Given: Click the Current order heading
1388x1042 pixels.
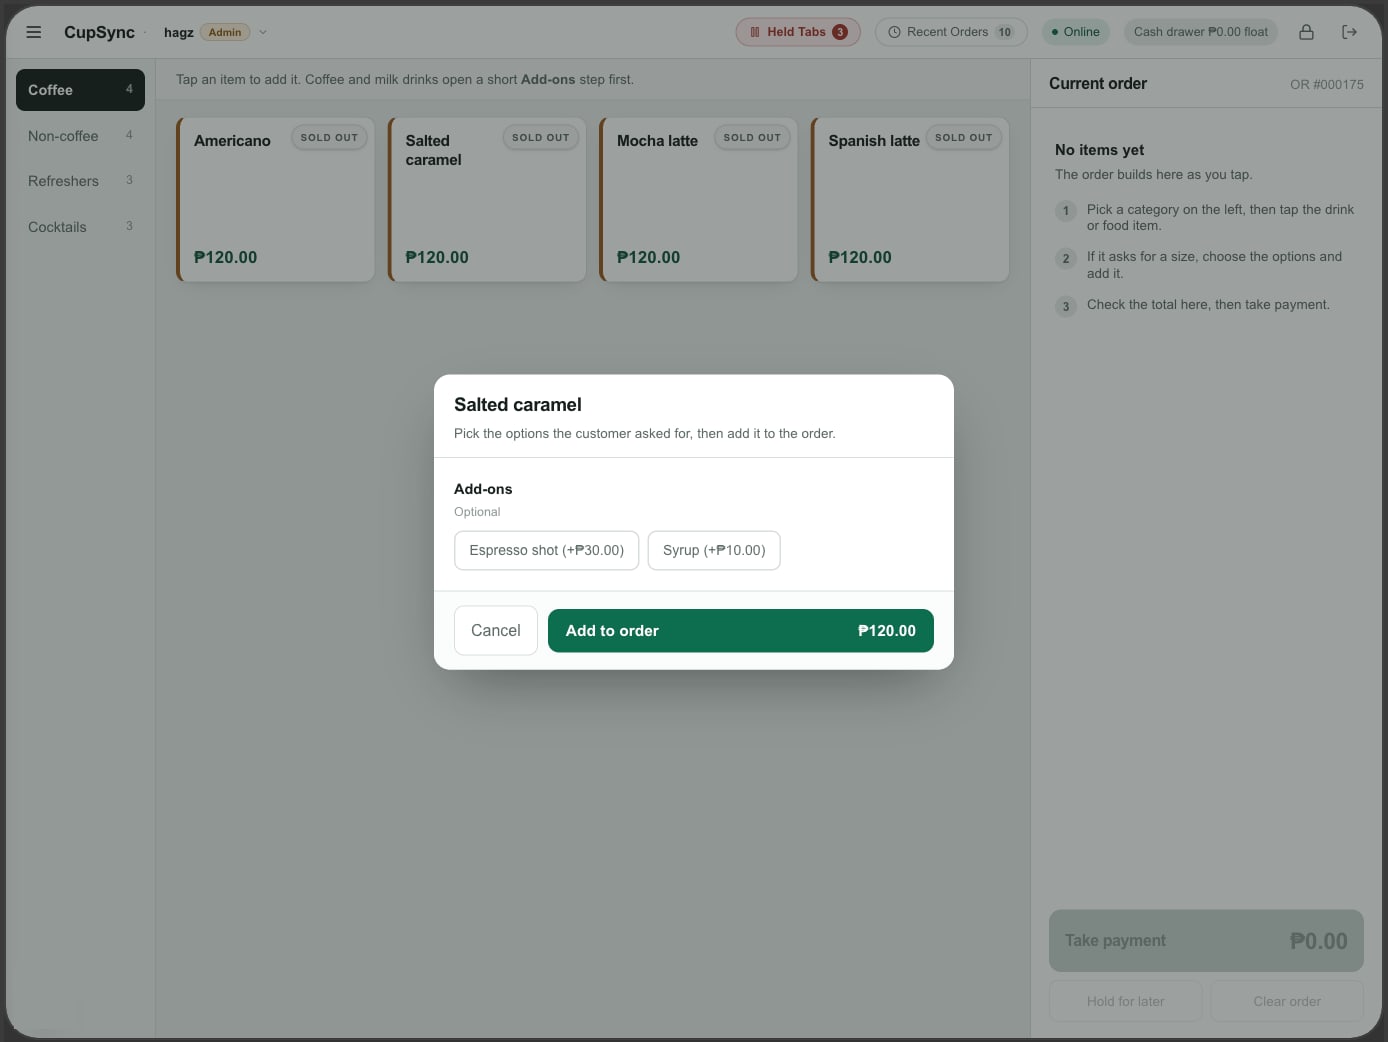Looking at the screenshot, I should click(x=1098, y=84).
